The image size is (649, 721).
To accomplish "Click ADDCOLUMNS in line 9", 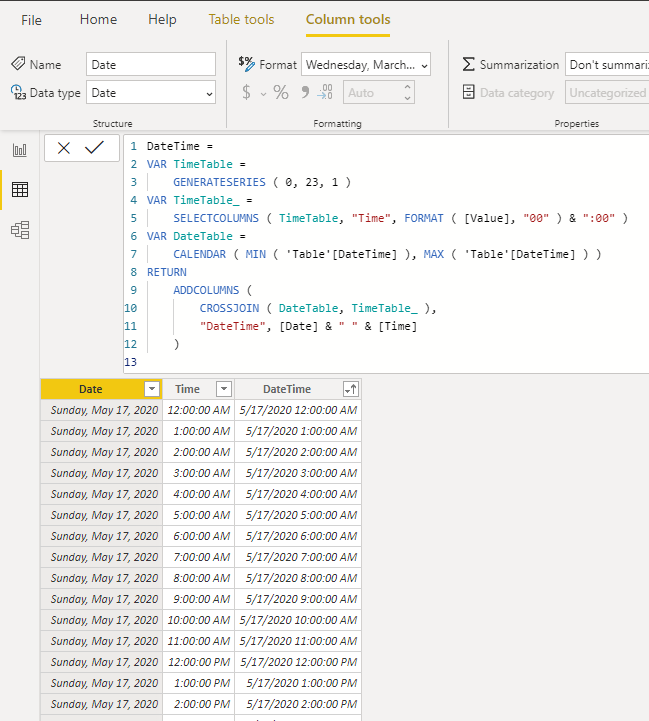I will [x=206, y=290].
